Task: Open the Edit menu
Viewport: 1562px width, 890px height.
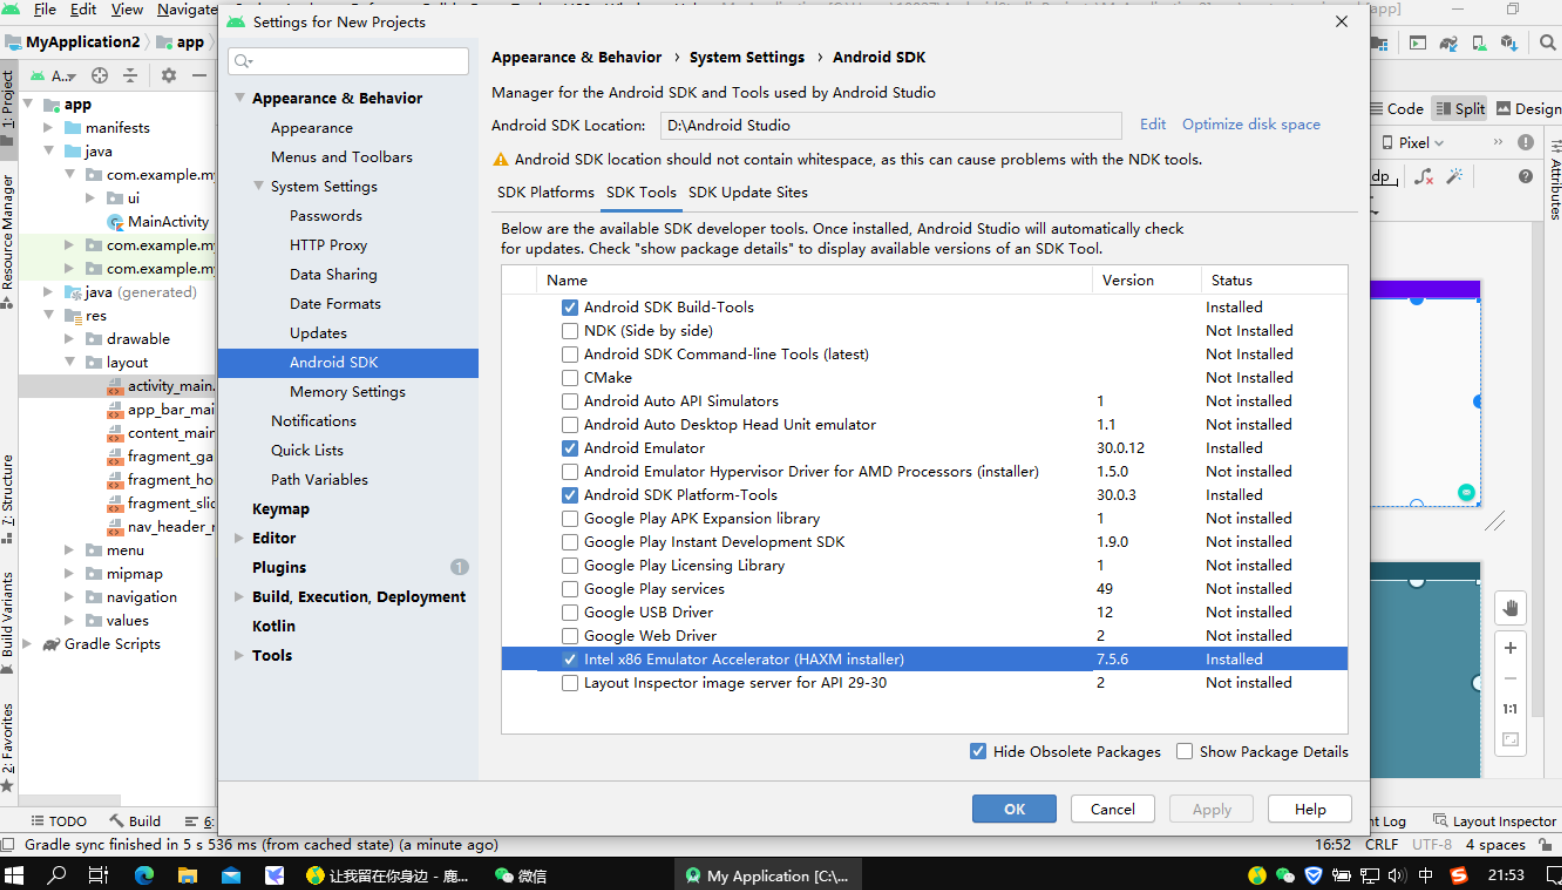Action: point(83,9)
